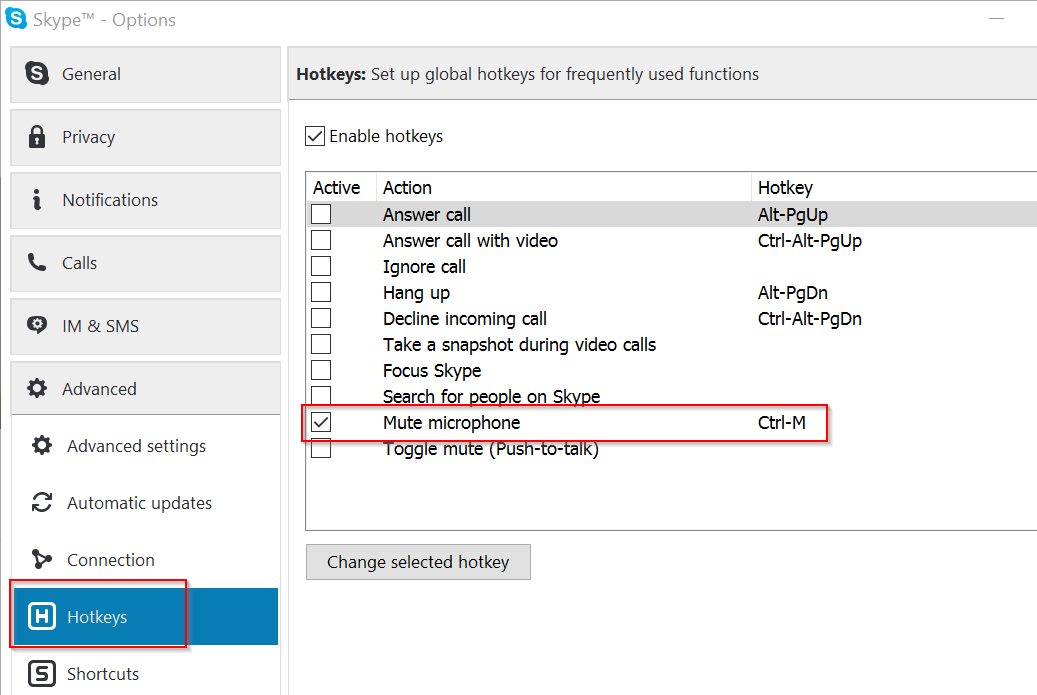Select the Toggle mute (Push-to-talk) row
Screen dimensions: 1037x695
490,450
